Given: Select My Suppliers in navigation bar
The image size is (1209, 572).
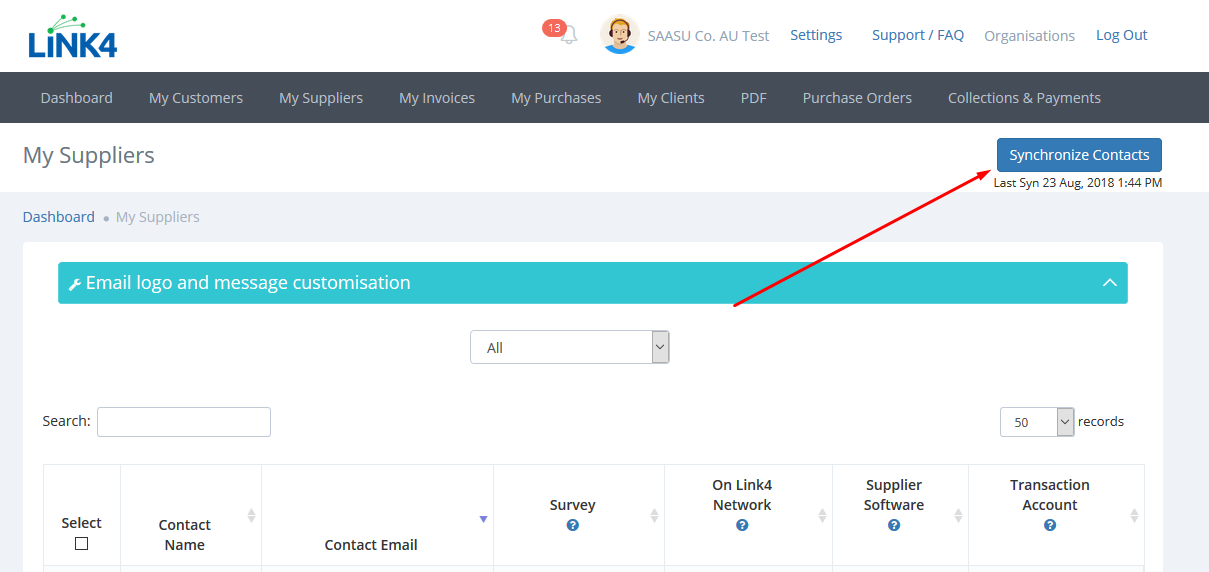Looking at the screenshot, I should (321, 98).
